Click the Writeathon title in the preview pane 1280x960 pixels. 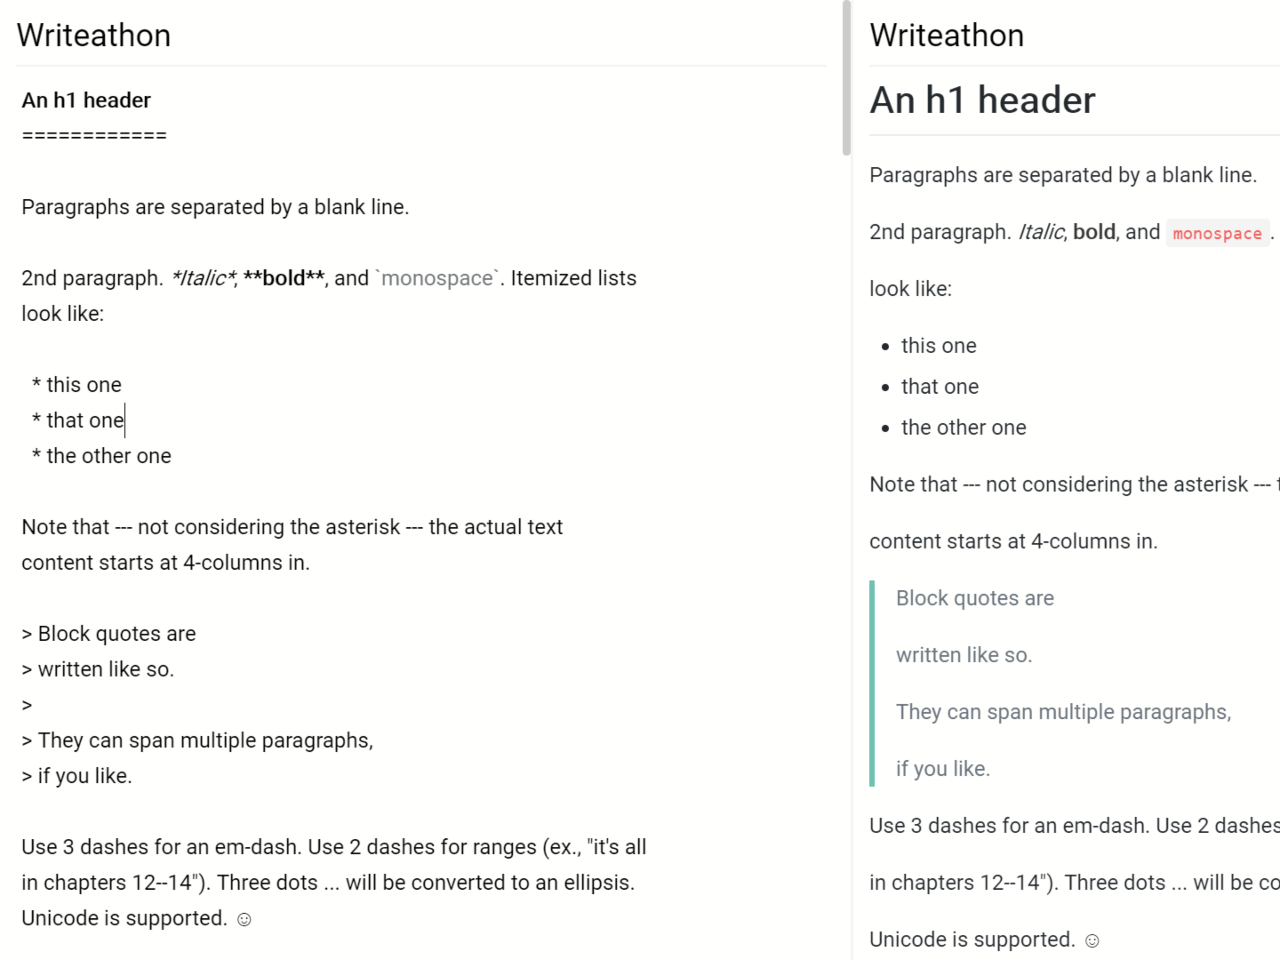click(946, 36)
